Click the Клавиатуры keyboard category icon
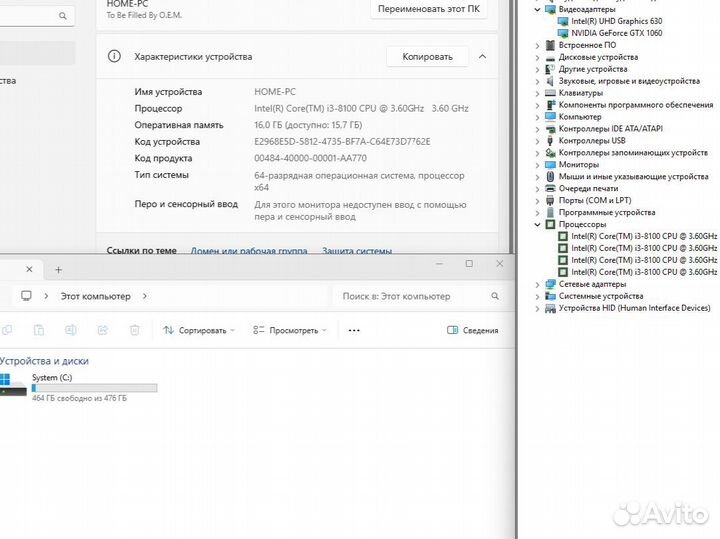This screenshot has width=720, height=539. 551,93
